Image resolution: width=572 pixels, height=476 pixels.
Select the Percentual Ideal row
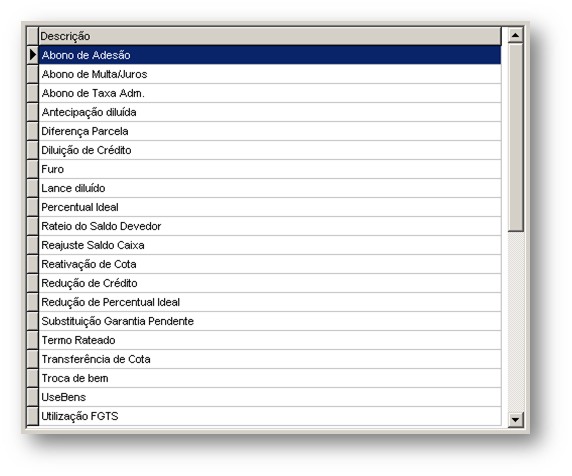point(270,207)
